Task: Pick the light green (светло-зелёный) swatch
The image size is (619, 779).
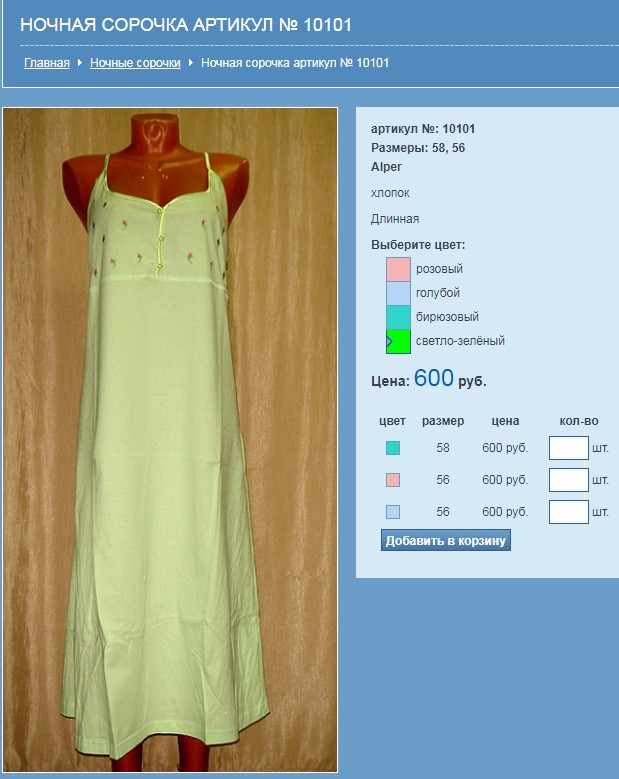Action: 398,341
